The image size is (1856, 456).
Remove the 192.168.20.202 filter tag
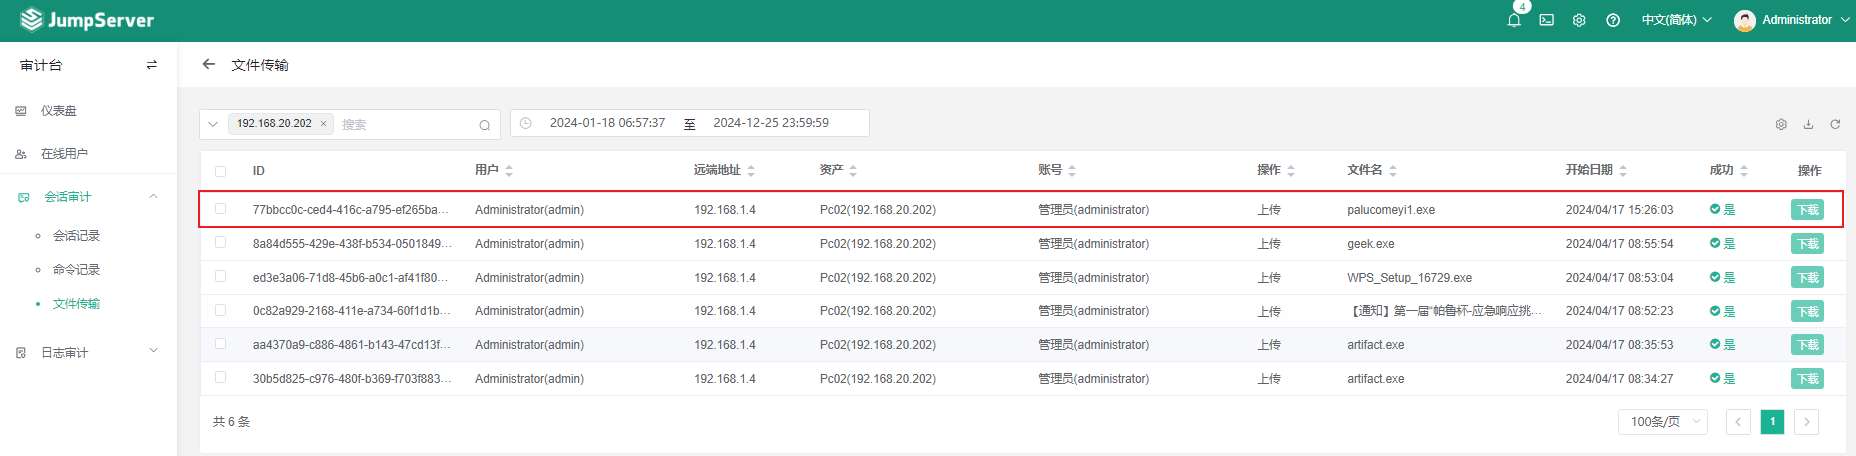tap(323, 124)
